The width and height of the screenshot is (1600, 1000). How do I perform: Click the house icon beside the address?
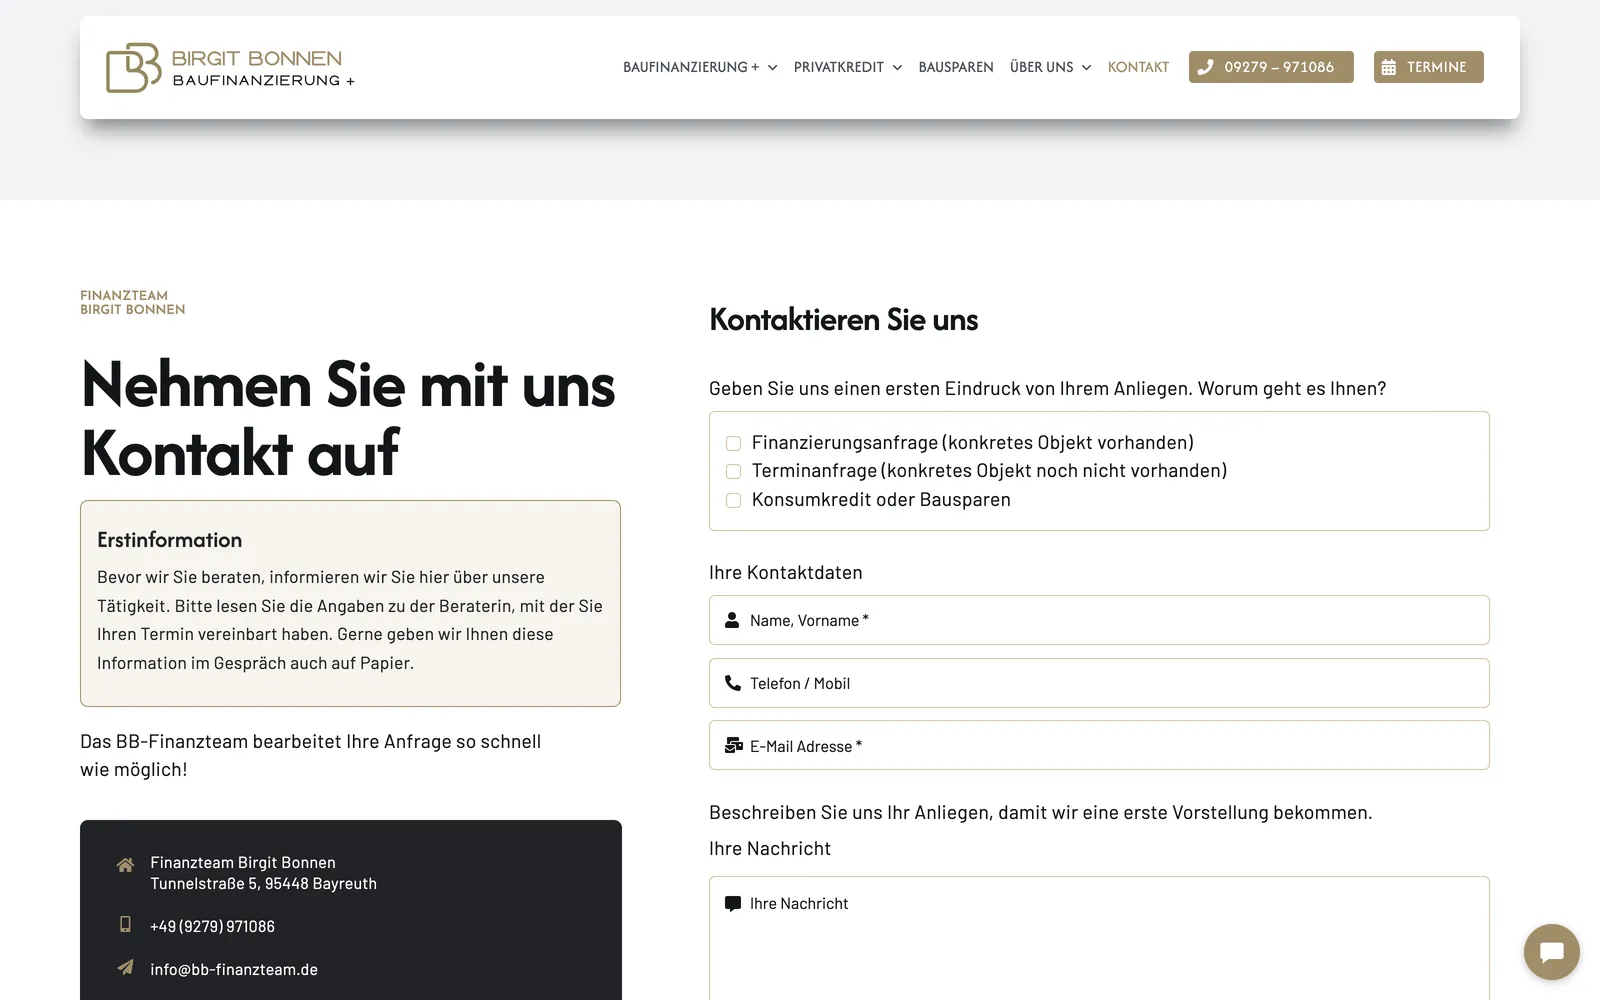125,864
